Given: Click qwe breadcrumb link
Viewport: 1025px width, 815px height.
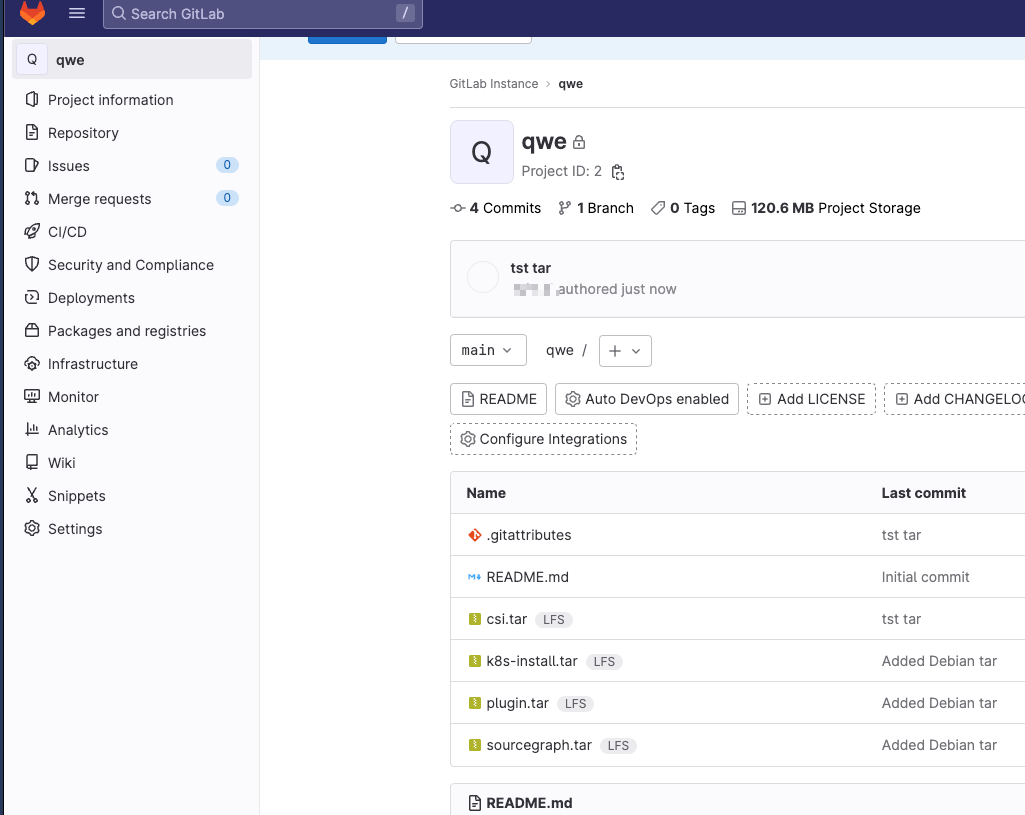Looking at the screenshot, I should pos(570,84).
